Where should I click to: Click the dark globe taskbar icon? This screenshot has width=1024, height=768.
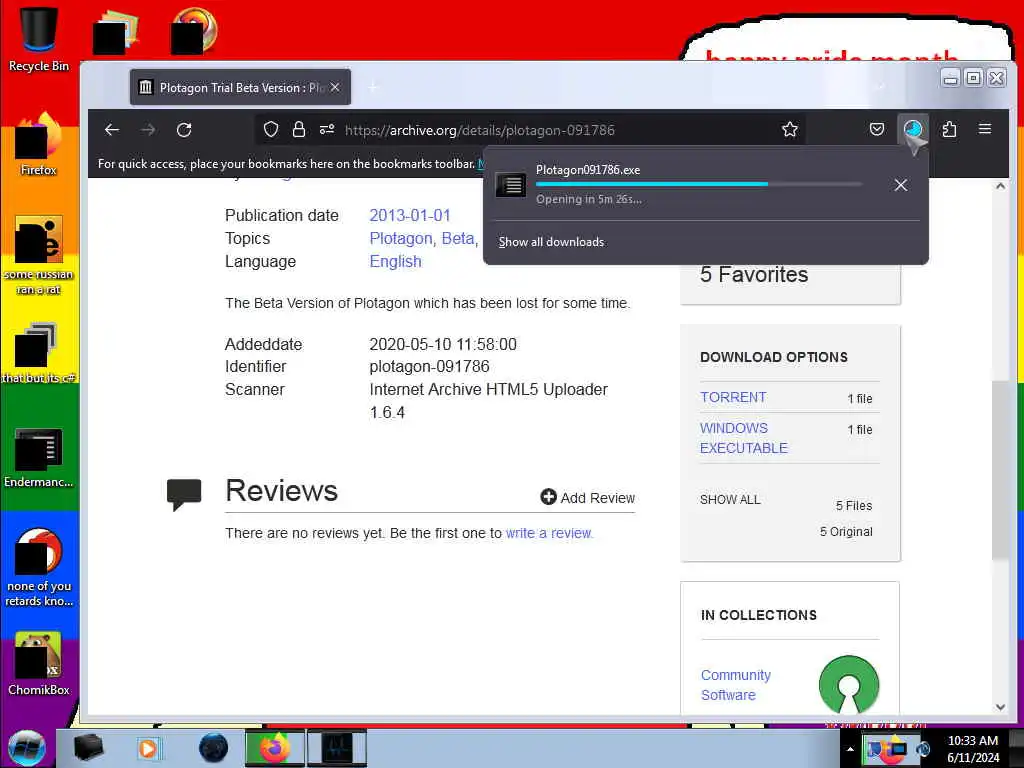214,748
